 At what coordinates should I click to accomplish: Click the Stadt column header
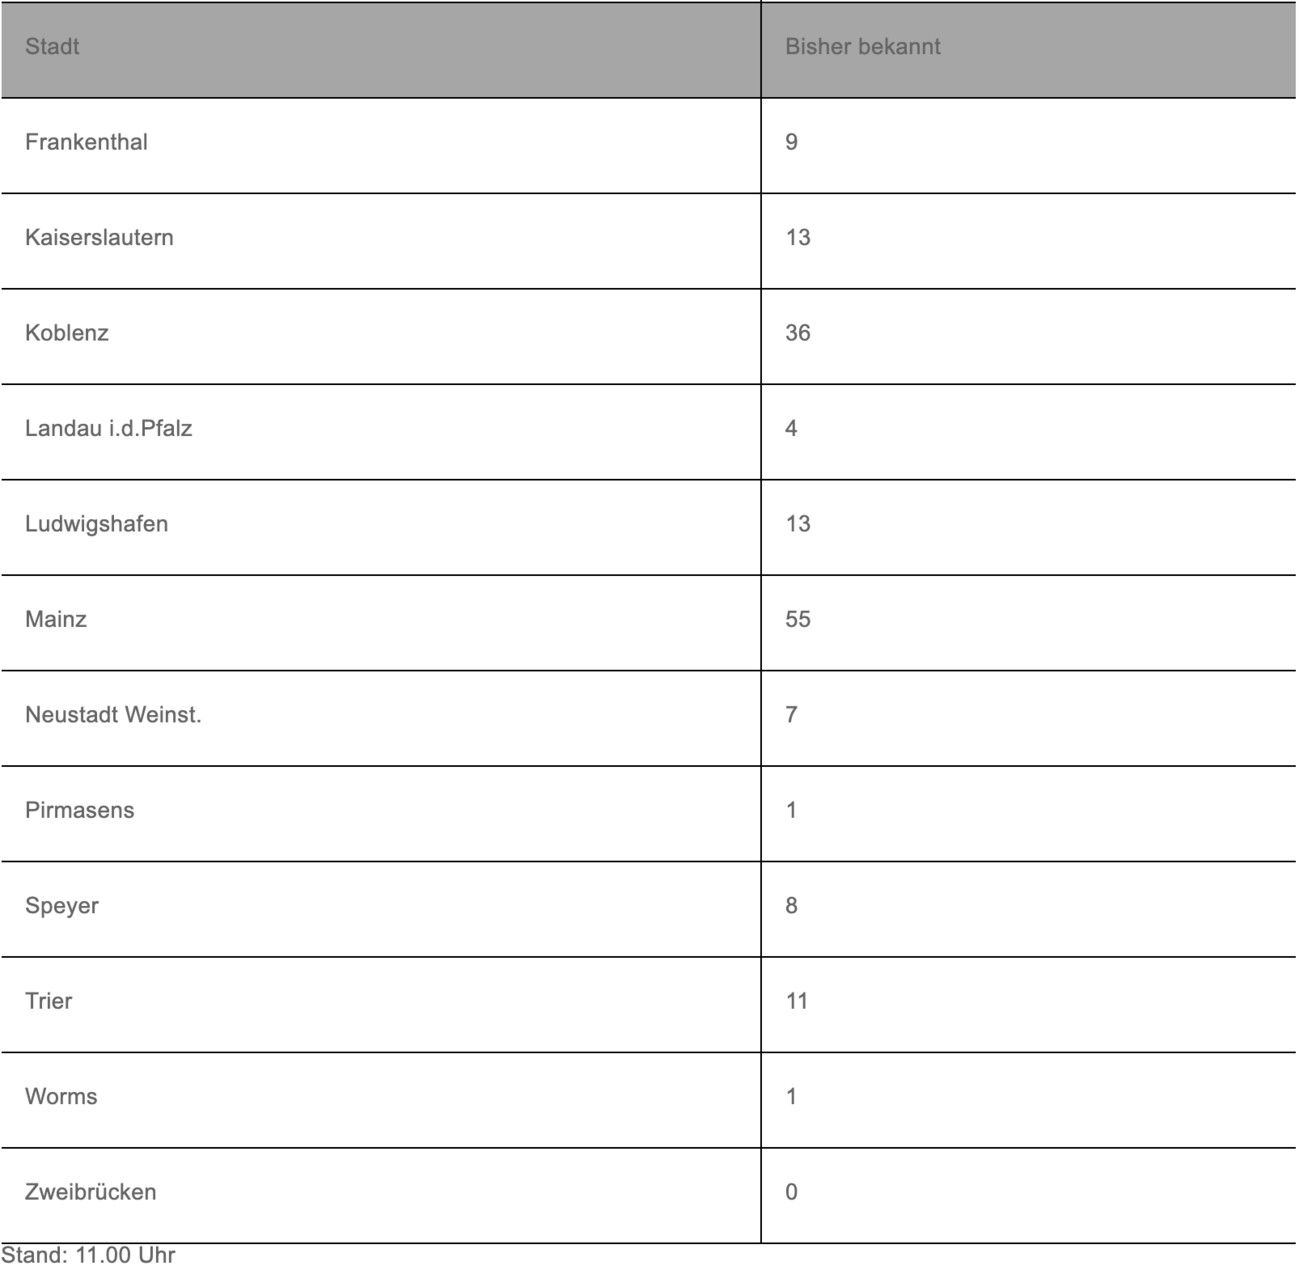point(52,47)
